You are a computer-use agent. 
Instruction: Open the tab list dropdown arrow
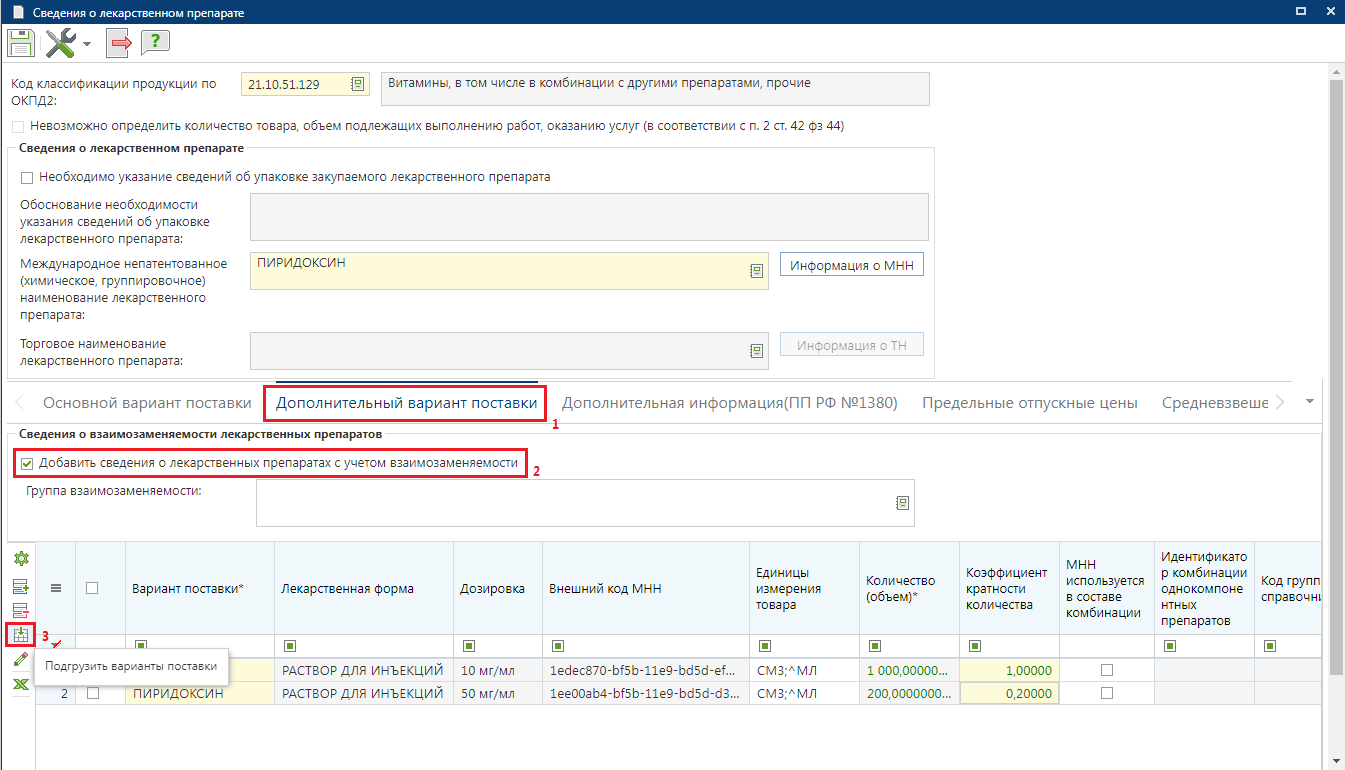pos(1311,402)
